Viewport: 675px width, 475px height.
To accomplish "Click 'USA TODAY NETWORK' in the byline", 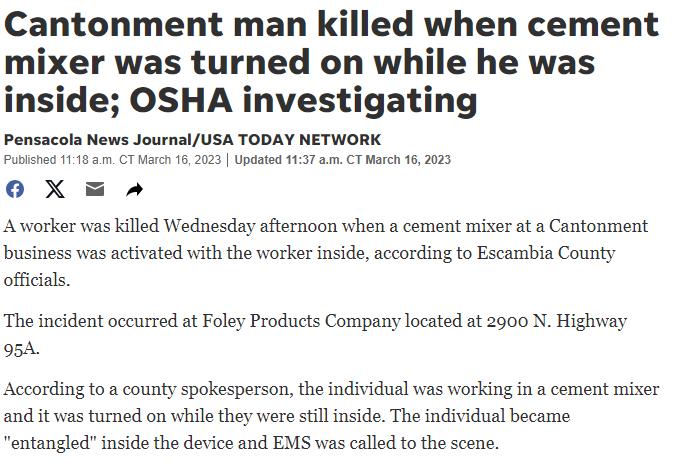I will [291, 140].
